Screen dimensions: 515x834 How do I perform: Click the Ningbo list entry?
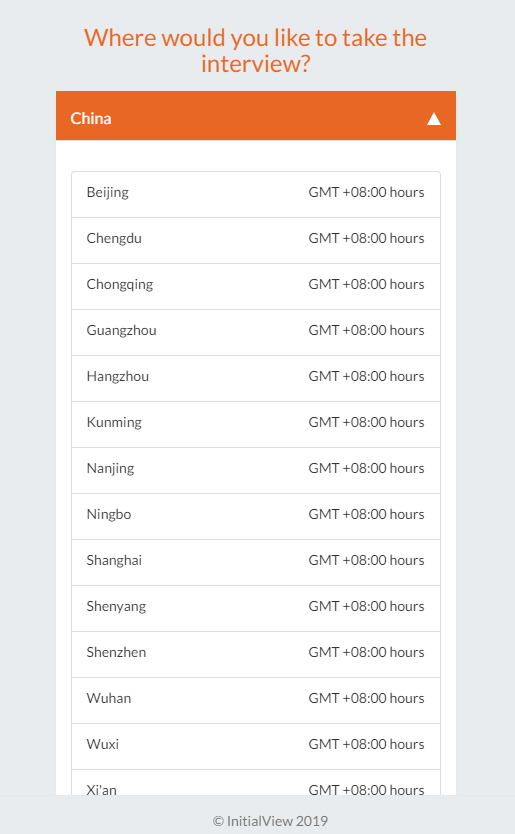256,516
